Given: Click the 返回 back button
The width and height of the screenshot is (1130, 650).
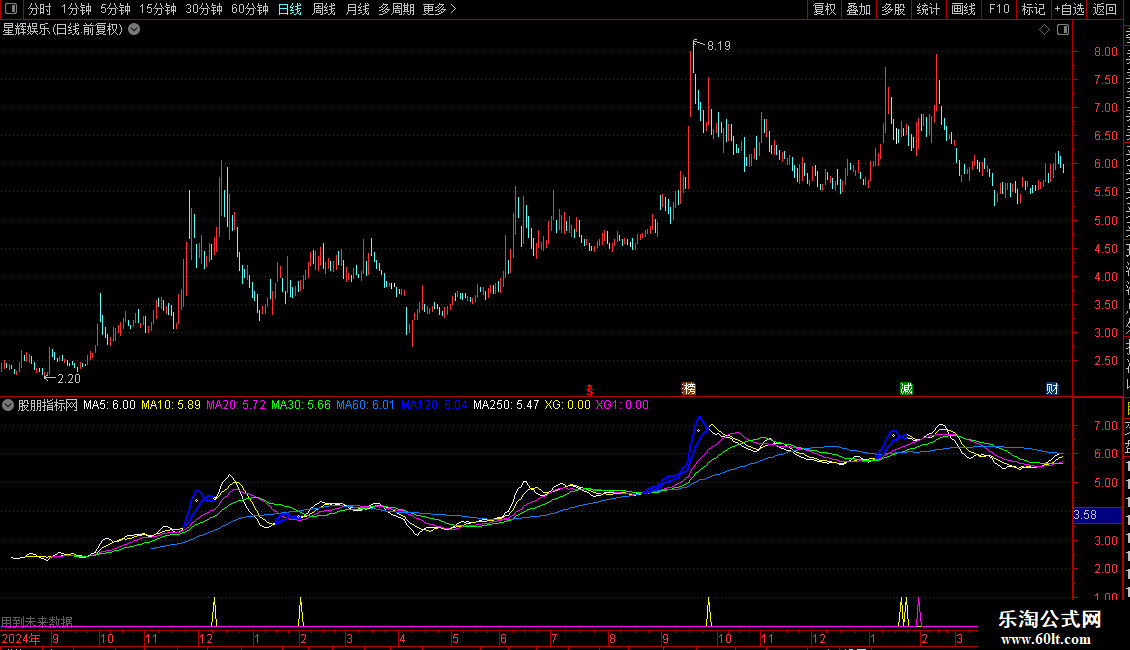Looking at the screenshot, I should [x=1105, y=9].
